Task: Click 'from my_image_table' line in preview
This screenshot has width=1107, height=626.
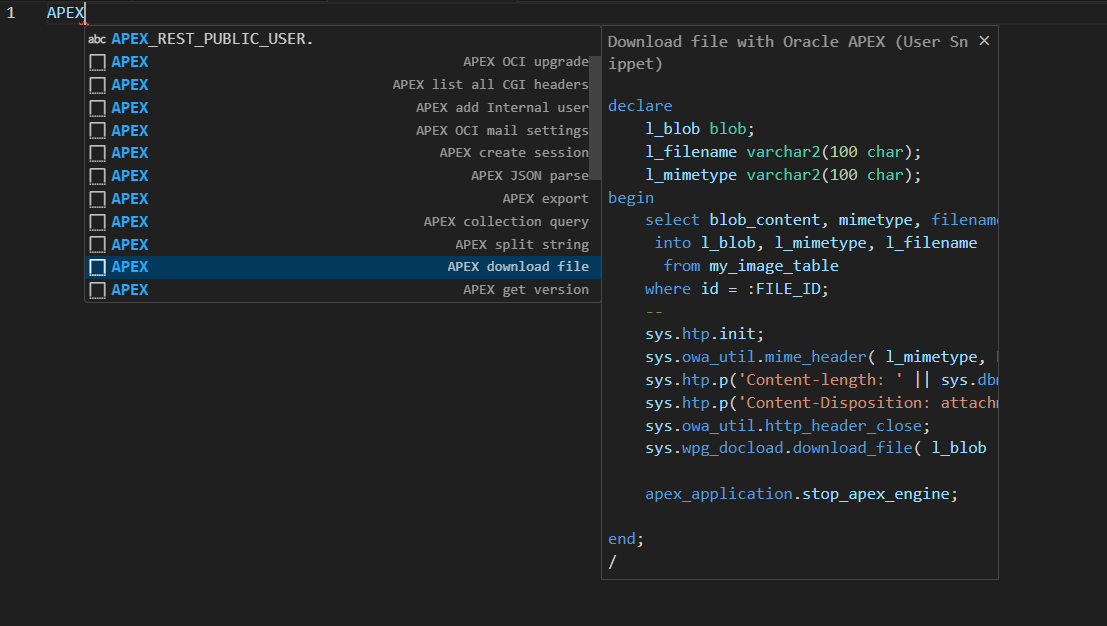Action: (751, 266)
